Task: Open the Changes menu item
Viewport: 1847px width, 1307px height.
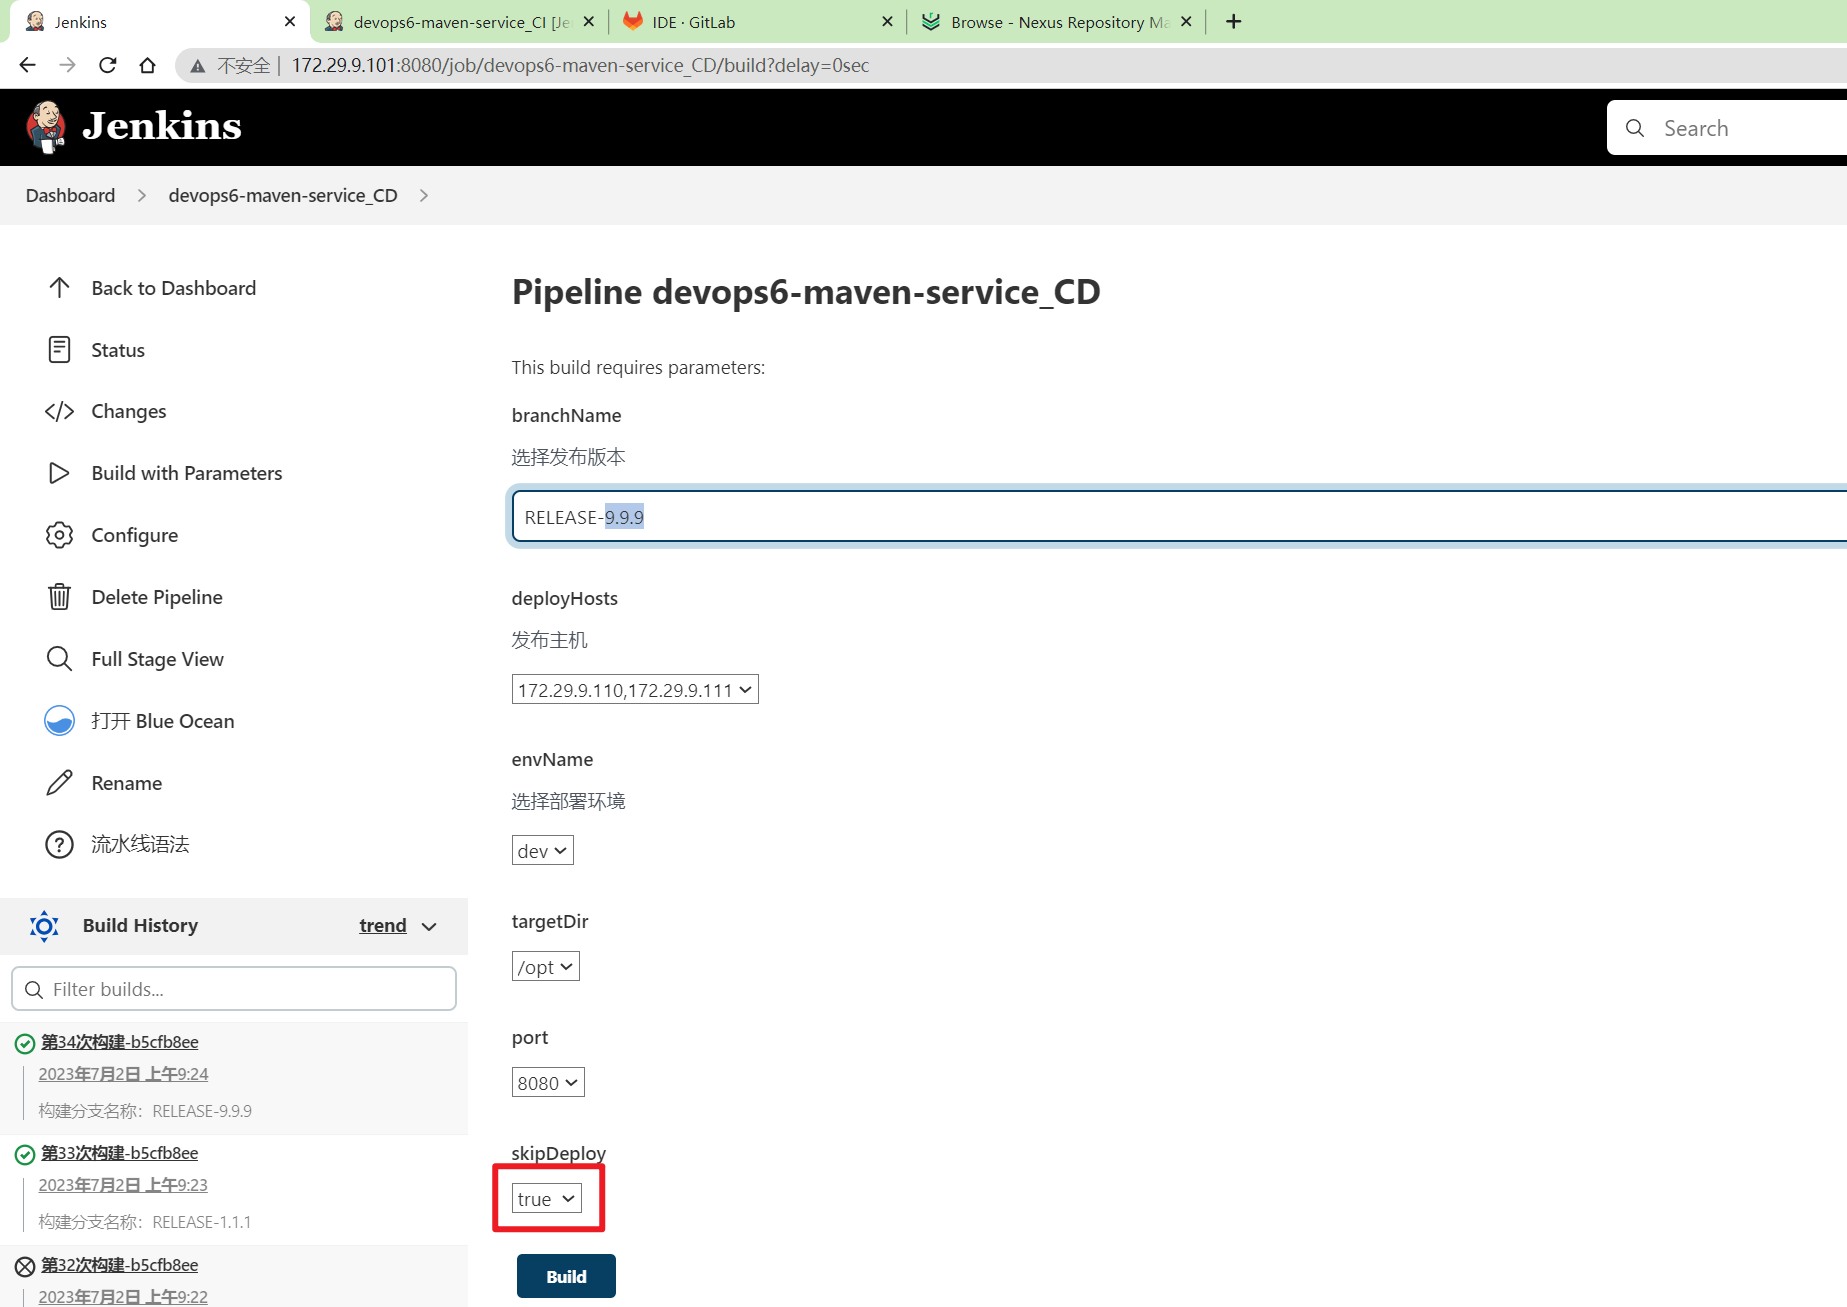Action: click(128, 411)
